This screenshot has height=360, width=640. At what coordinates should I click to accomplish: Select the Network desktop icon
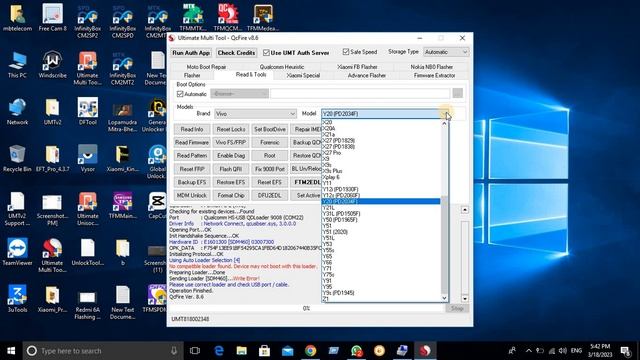coord(17,111)
